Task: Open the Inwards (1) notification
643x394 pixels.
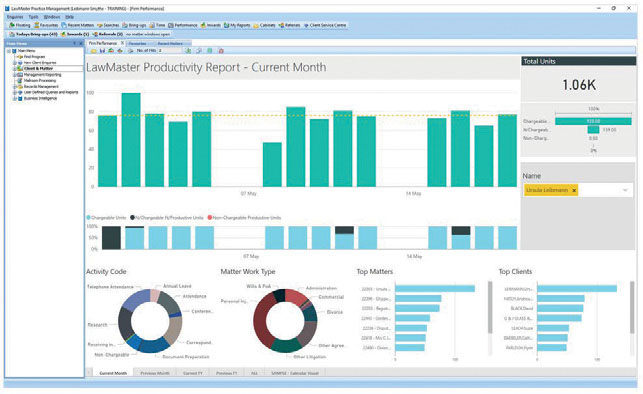Action: pyautogui.click(x=75, y=34)
